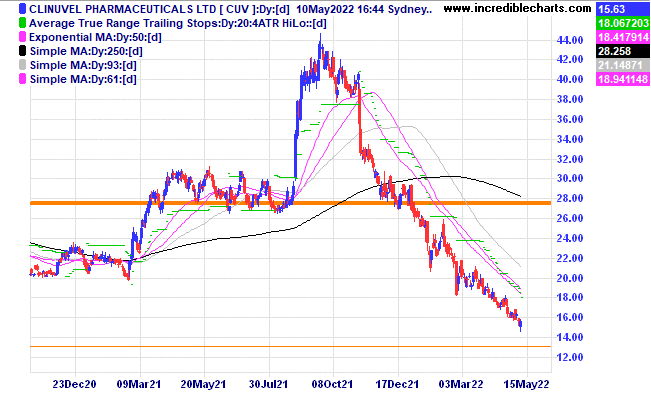The width and height of the screenshot is (651, 395).
Task: Click the 09Mar21 date axis label
Action: tap(139, 384)
